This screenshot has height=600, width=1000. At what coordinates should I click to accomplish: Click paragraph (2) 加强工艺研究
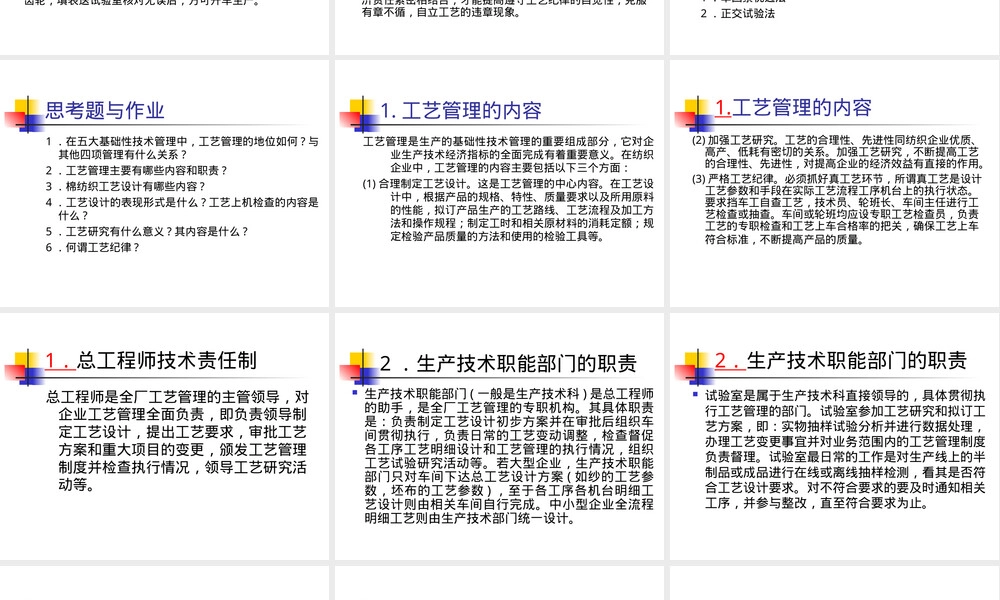pyautogui.click(x=837, y=151)
